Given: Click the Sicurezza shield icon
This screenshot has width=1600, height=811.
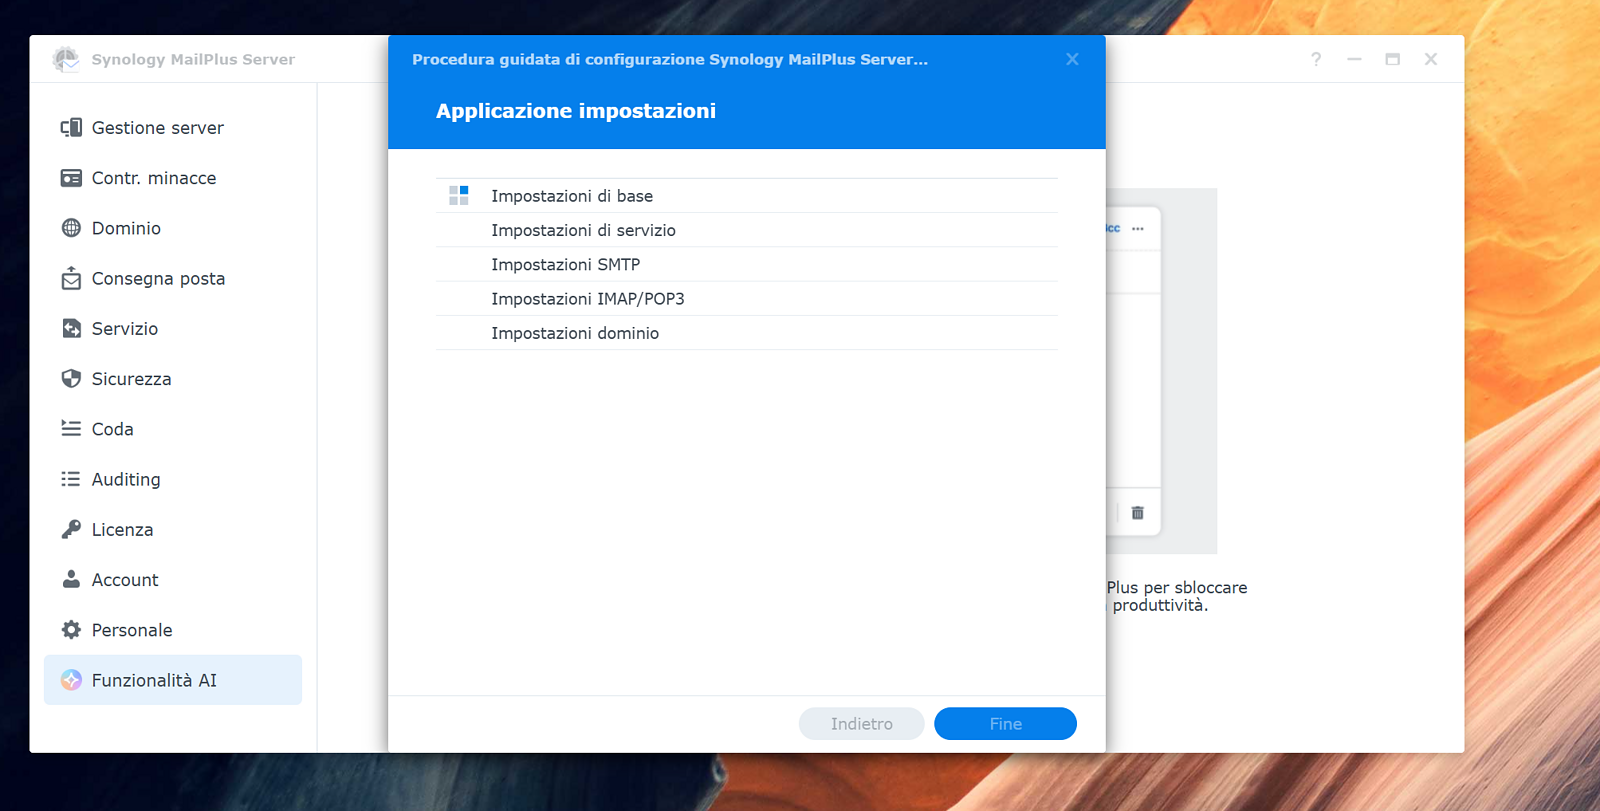Looking at the screenshot, I should 71,378.
